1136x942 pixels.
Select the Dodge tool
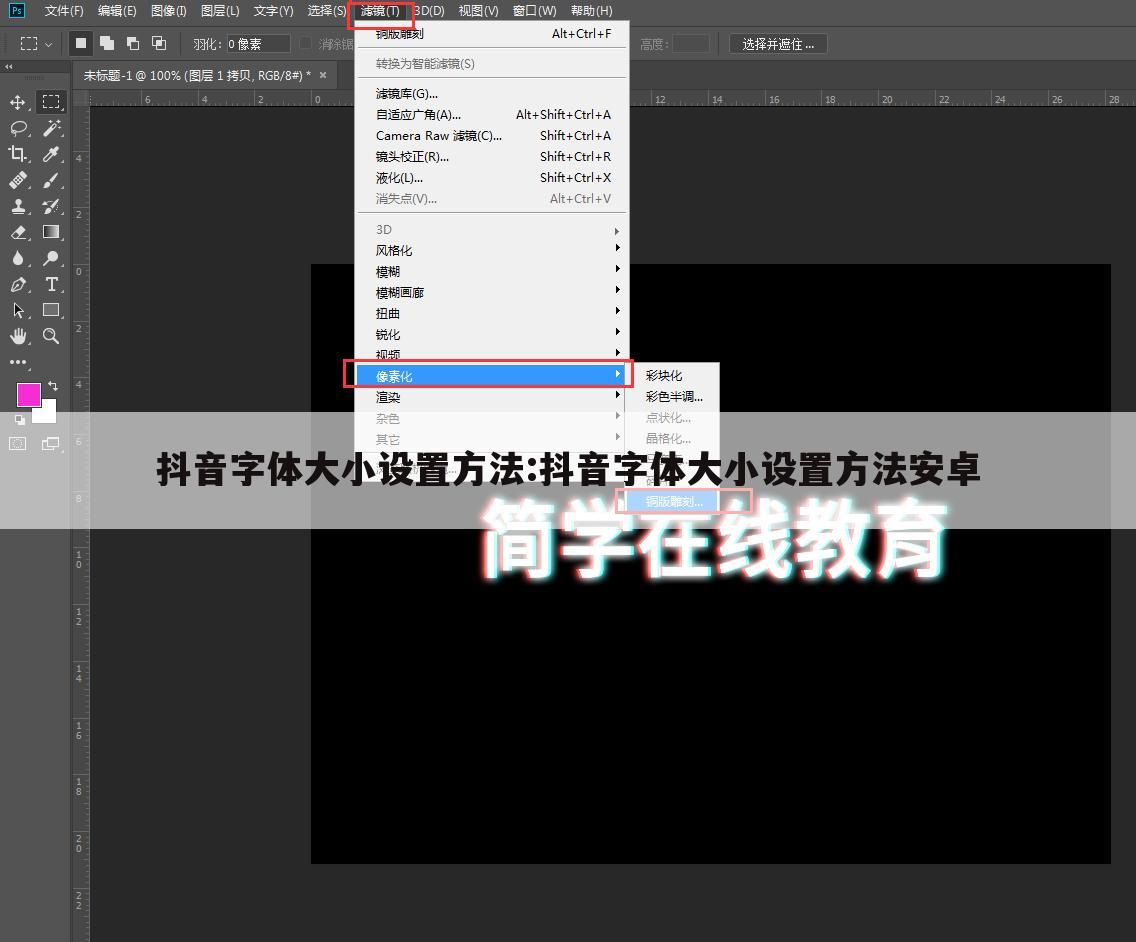point(51,258)
